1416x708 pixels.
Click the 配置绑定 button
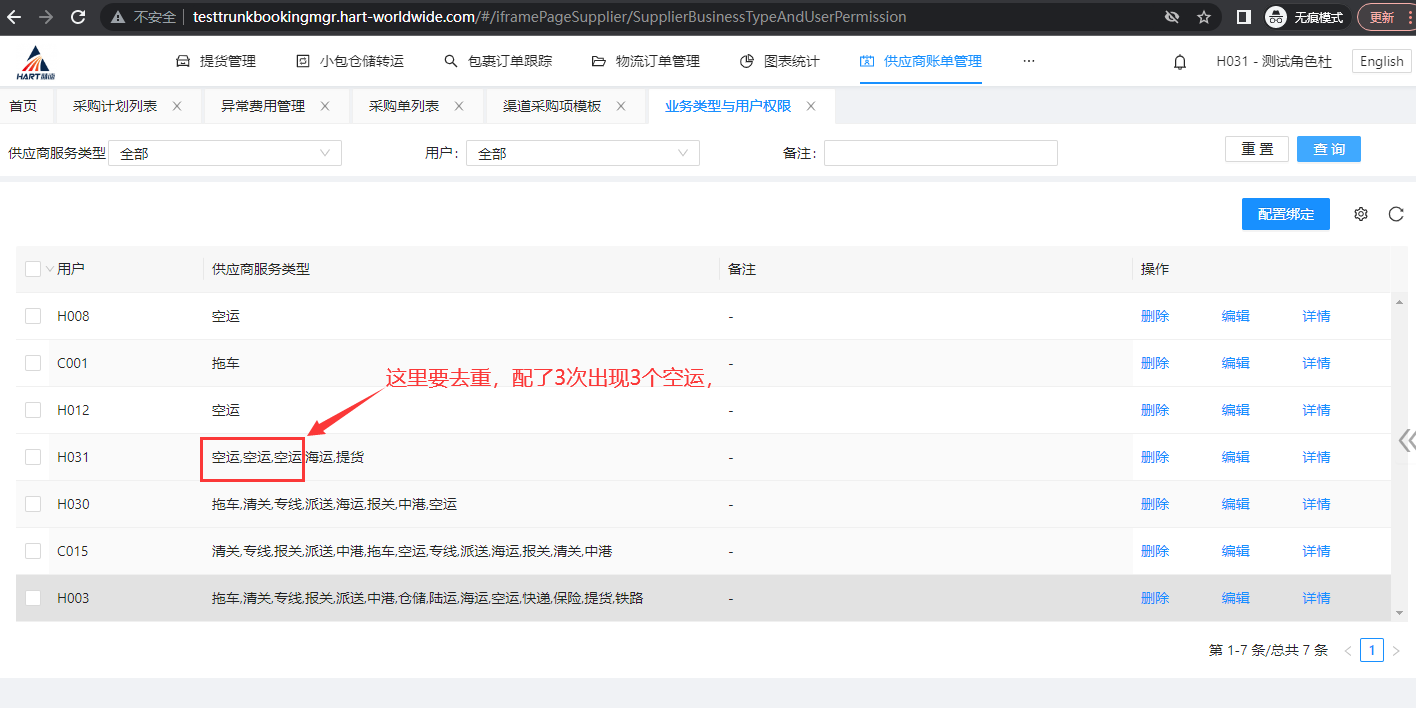point(1285,214)
